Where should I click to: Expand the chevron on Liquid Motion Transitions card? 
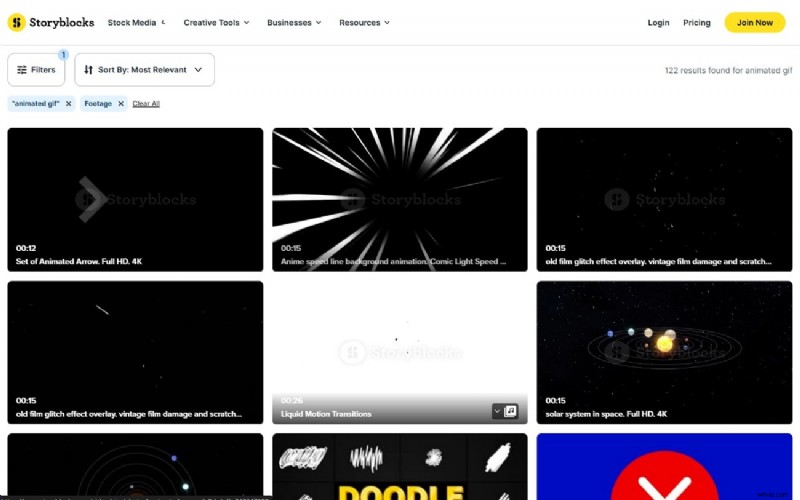coord(497,411)
